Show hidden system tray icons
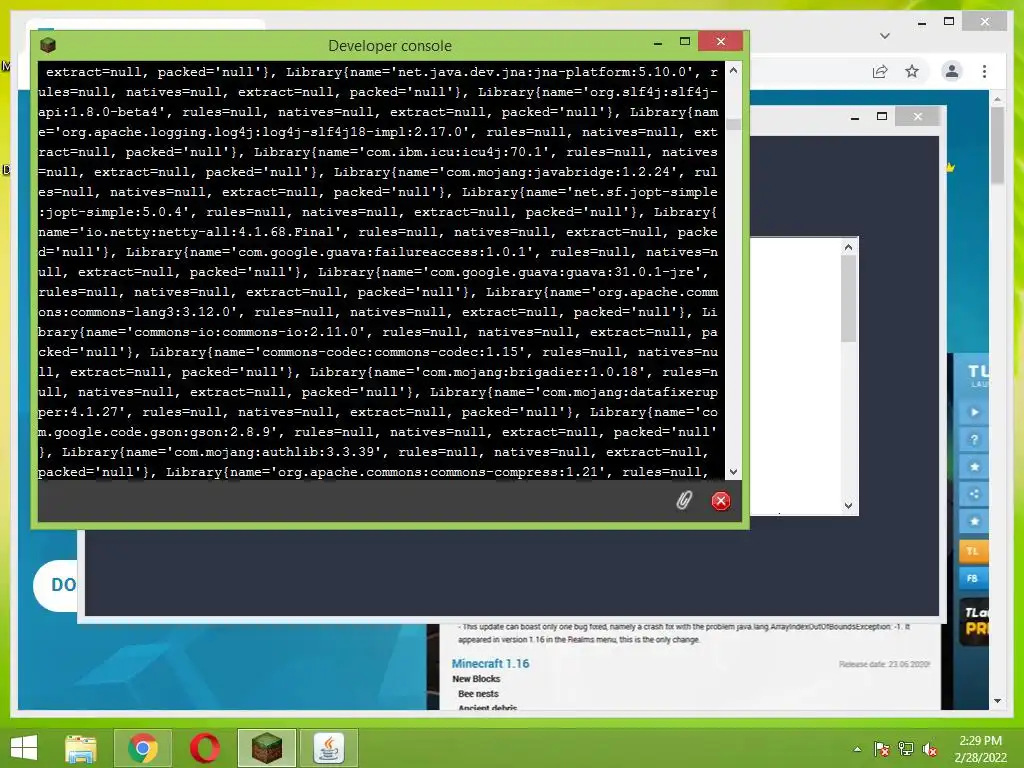This screenshot has height=768, width=1024. pyautogui.click(x=857, y=749)
